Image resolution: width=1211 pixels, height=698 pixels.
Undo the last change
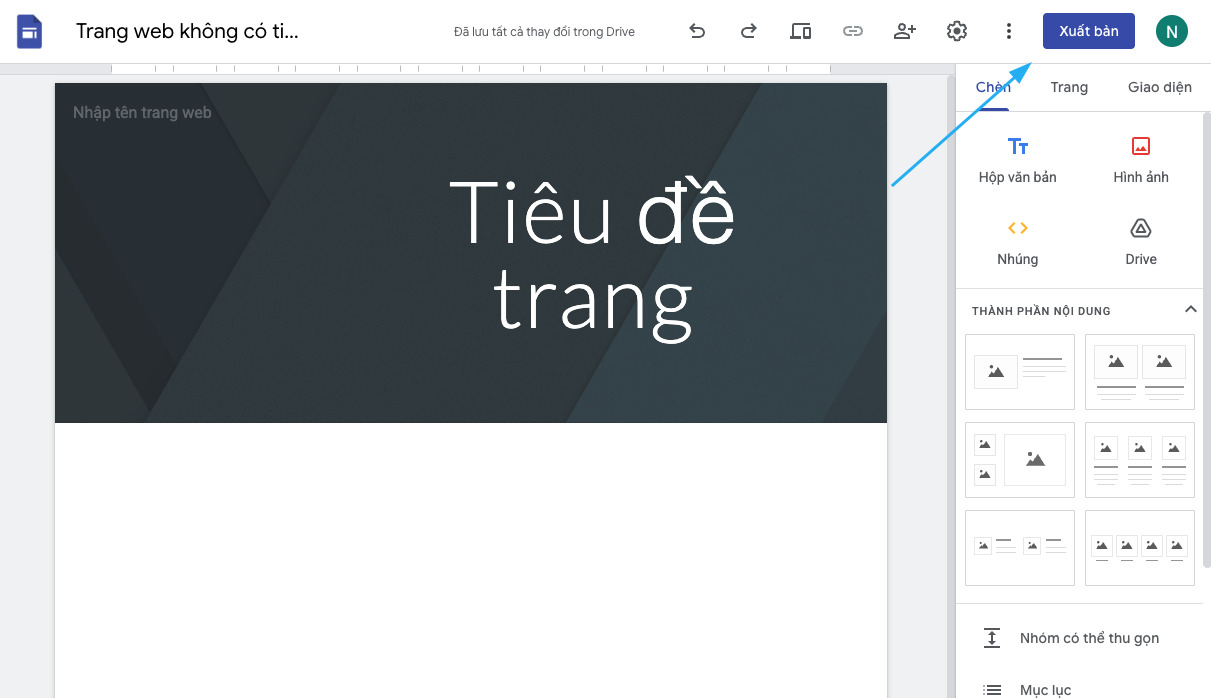pyautogui.click(x=697, y=31)
